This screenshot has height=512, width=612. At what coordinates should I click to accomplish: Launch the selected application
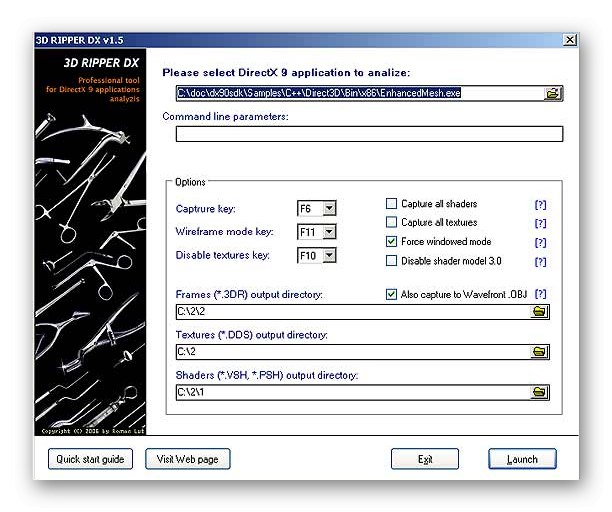pos(522,459)
